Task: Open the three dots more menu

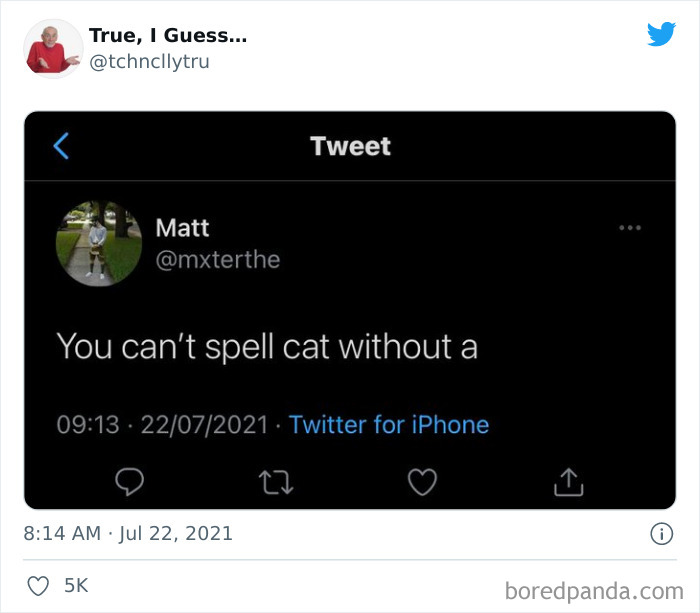Action: pos(630,228)
